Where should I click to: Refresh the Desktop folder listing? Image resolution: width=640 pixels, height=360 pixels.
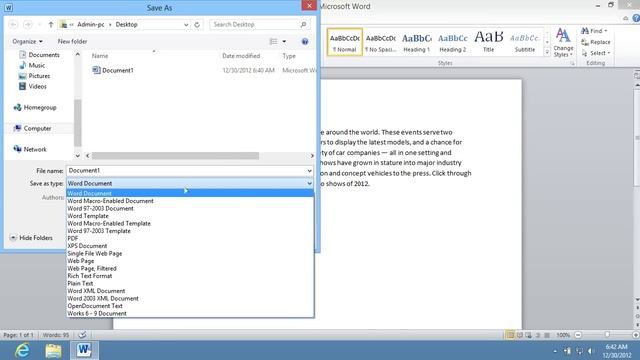pyautogui.click(x=197, y=24)
